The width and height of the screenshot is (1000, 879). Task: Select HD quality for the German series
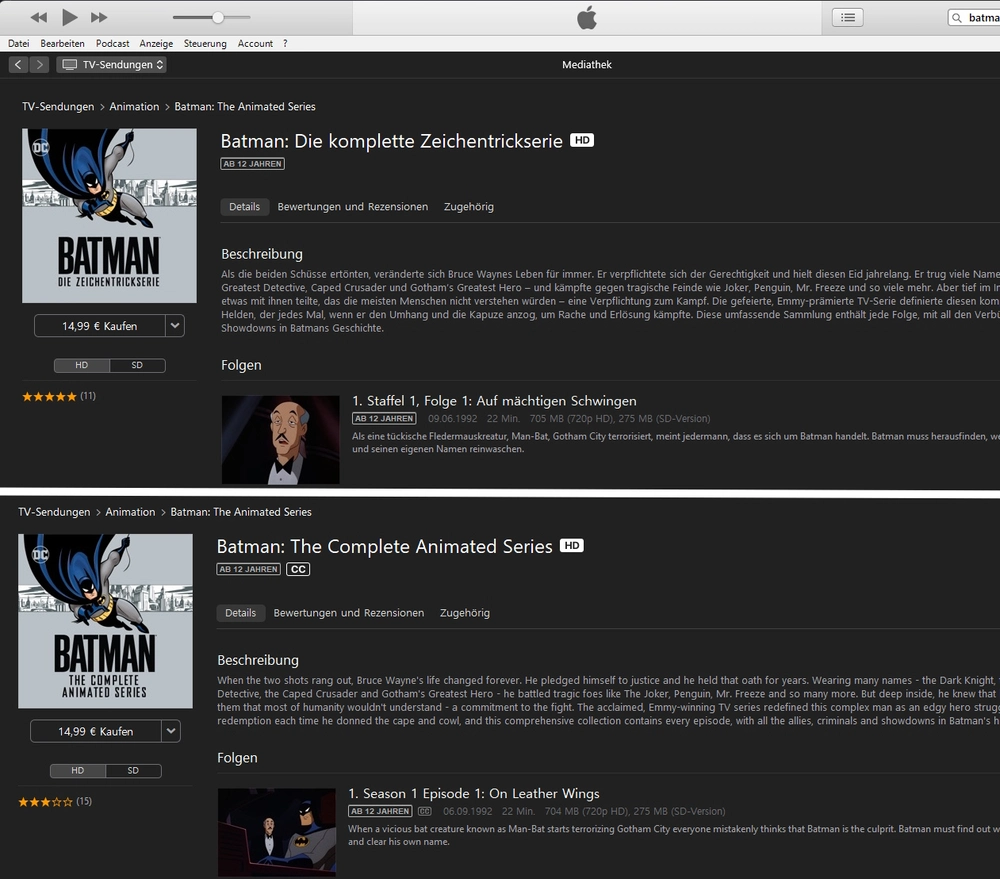[x=82, y=366]
